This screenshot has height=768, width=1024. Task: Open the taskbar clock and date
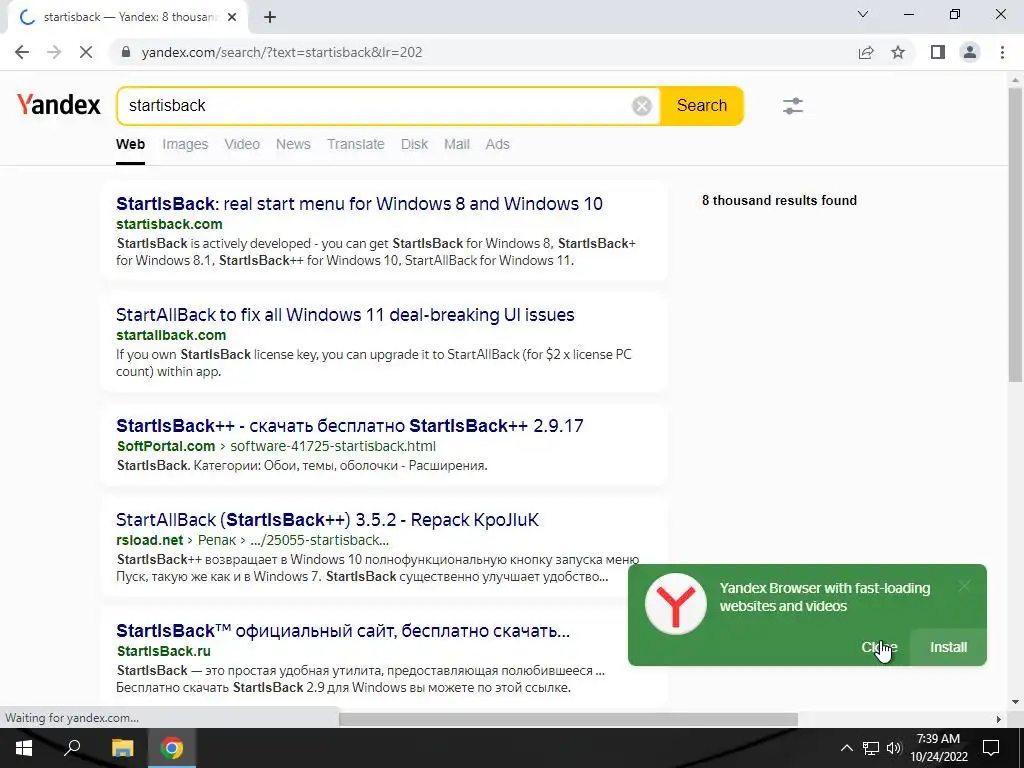938,748
